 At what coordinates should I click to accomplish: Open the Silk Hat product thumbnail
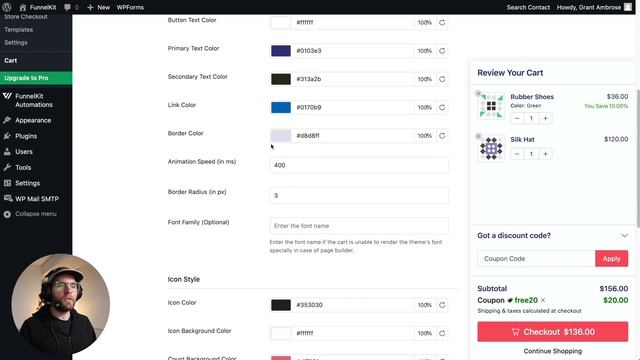[x=491, y=149]
